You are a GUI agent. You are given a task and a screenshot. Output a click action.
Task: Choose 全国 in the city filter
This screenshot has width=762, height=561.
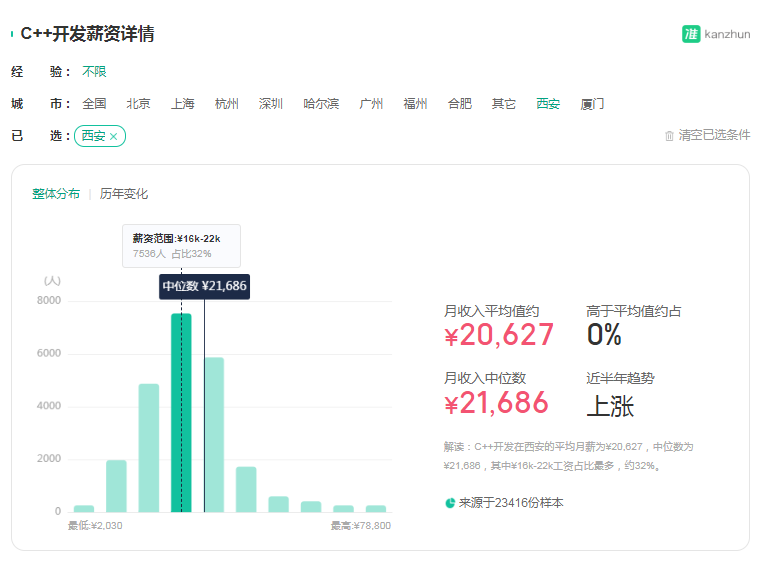point(94,104)
